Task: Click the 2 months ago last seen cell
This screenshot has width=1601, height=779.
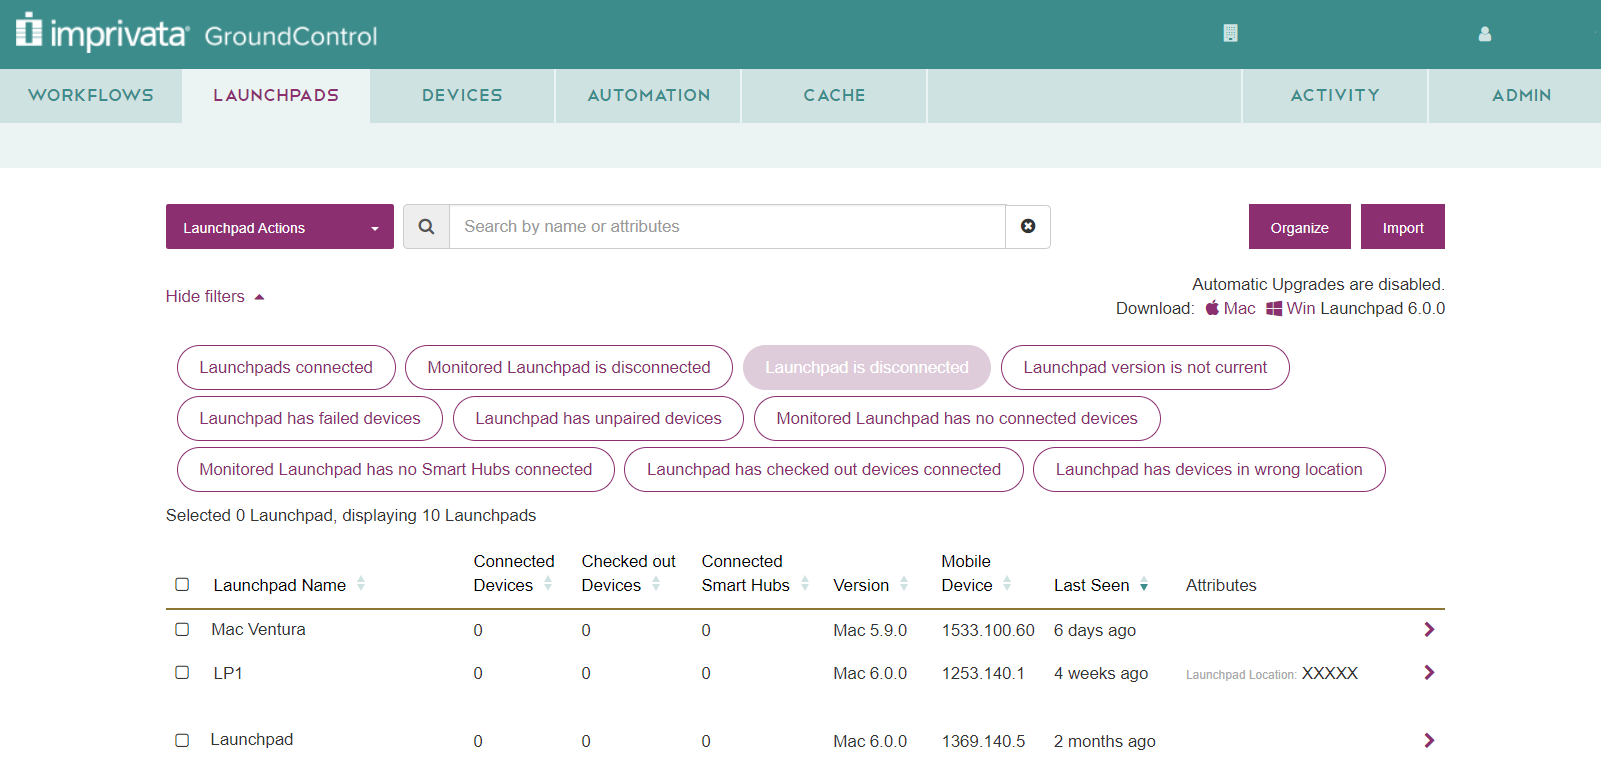Action: tap(1105, 741)
